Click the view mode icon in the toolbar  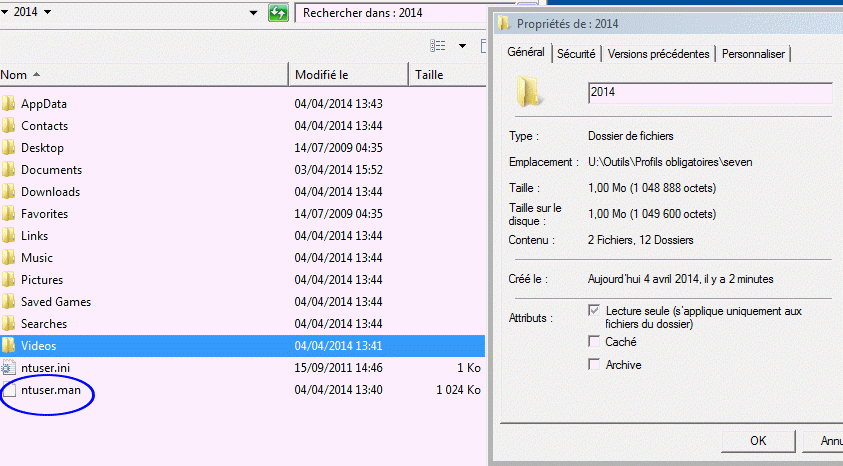pos(438,46)
